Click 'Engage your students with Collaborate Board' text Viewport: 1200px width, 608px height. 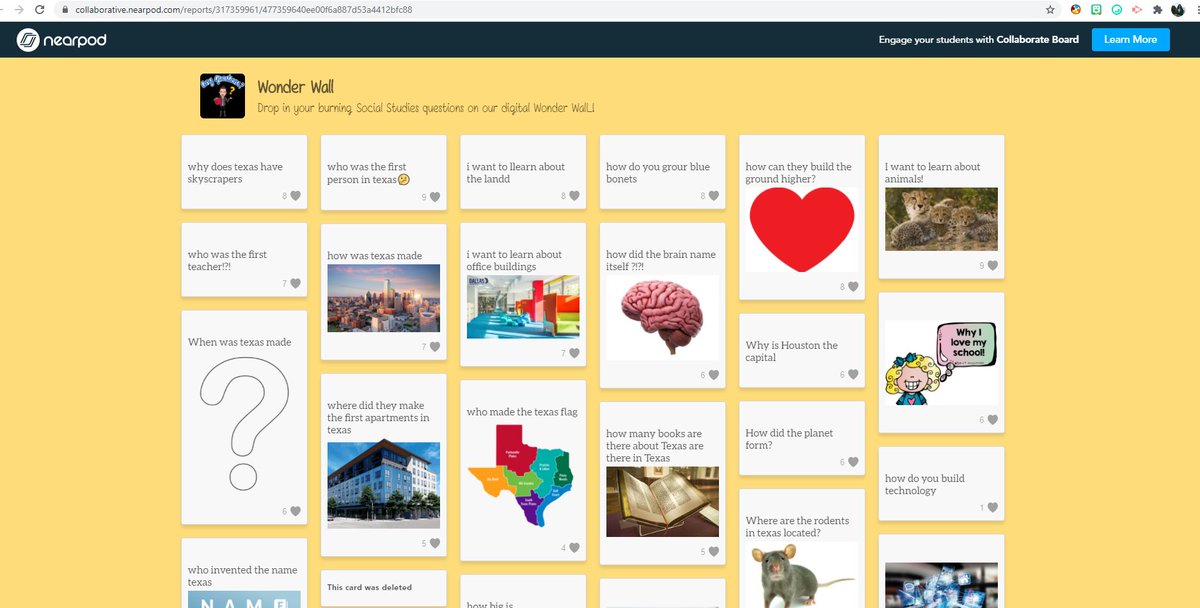(x=979, y=40)
